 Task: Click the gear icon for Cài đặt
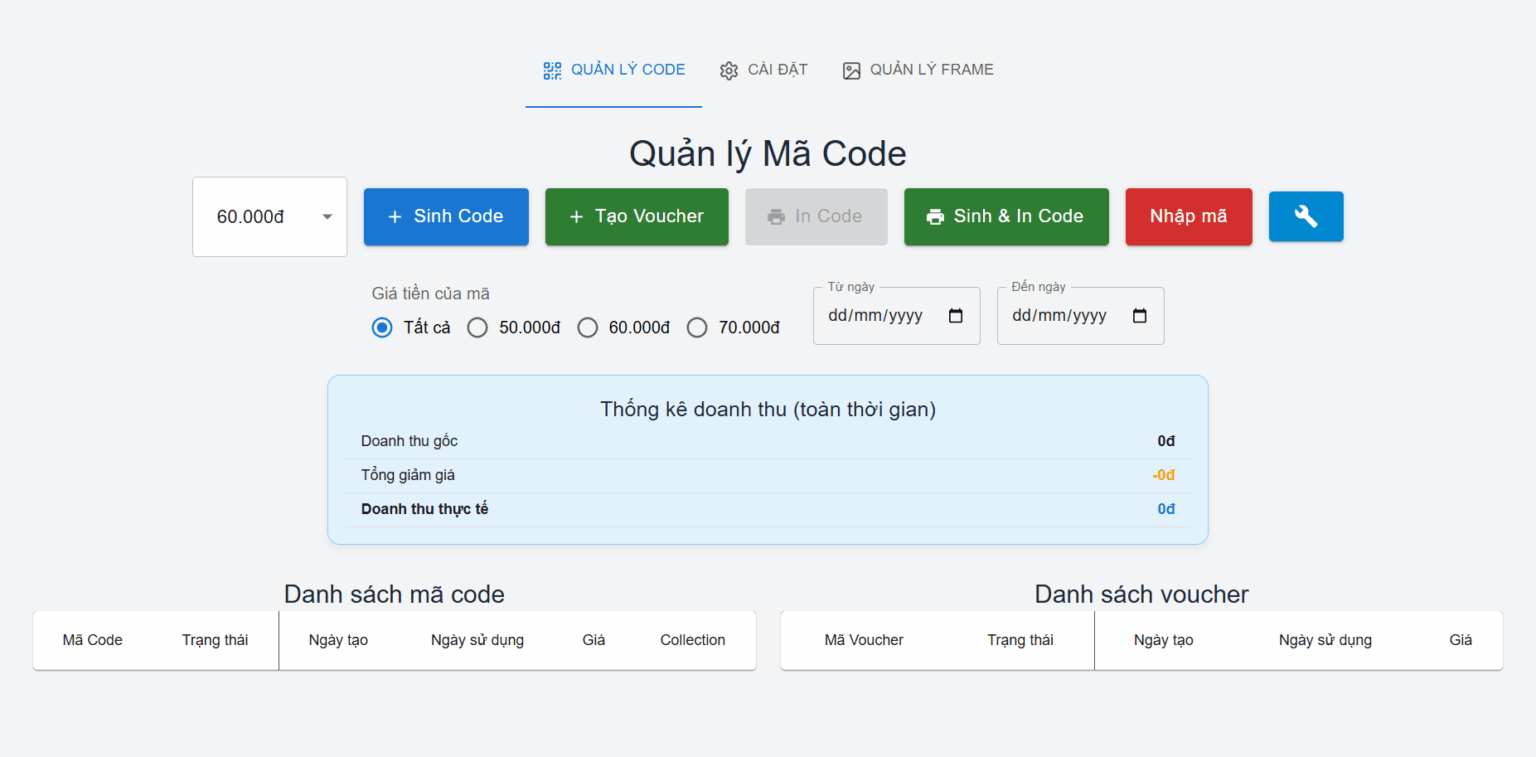coord(729,71)
